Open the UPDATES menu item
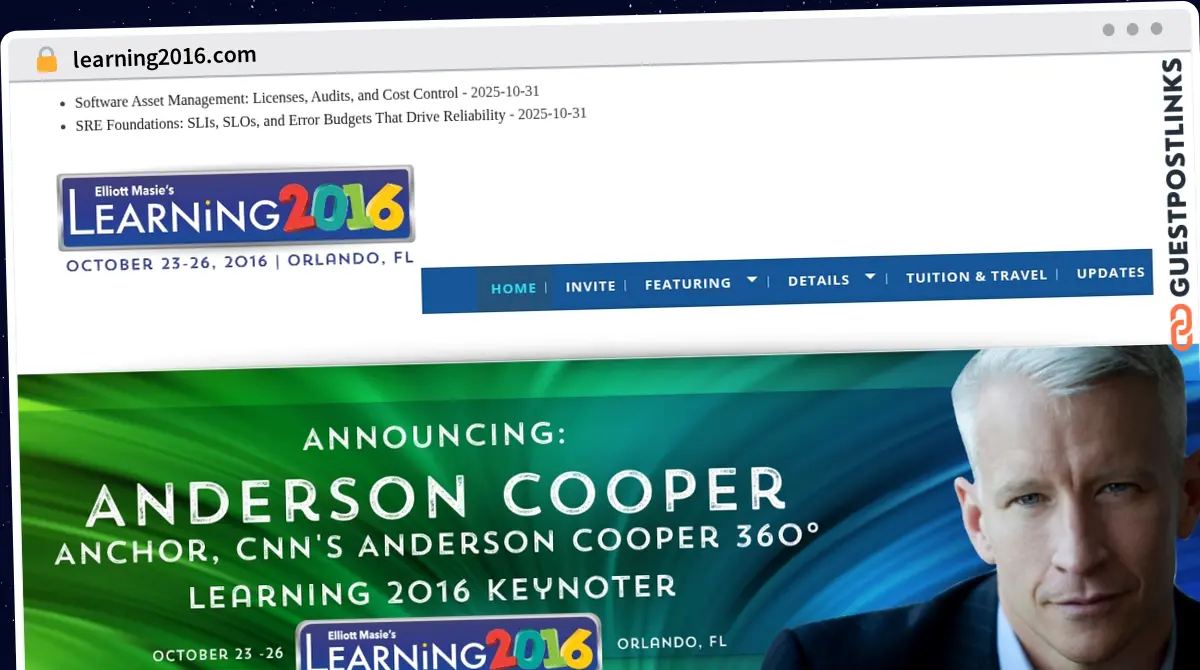 coord(1111,272)
